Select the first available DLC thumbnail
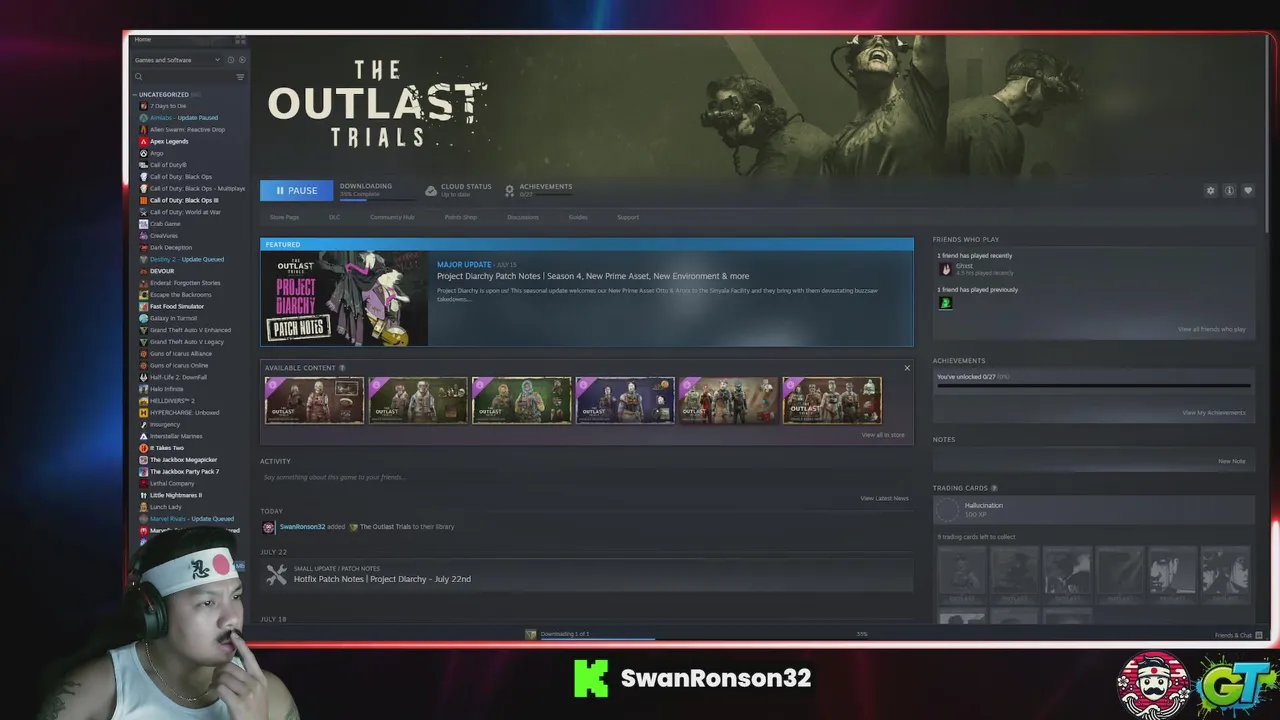Screen dimensions: 1280x720 314,400
